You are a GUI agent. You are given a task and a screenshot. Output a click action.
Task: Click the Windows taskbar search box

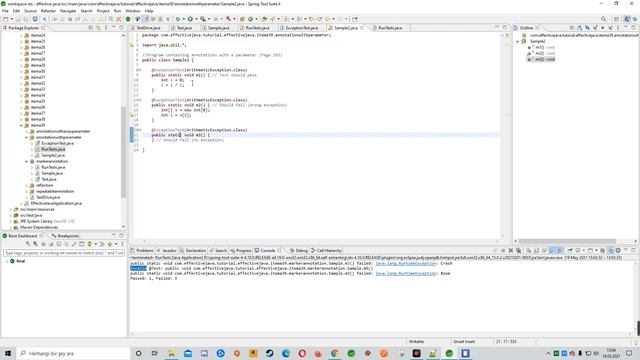tap(74, 353)
